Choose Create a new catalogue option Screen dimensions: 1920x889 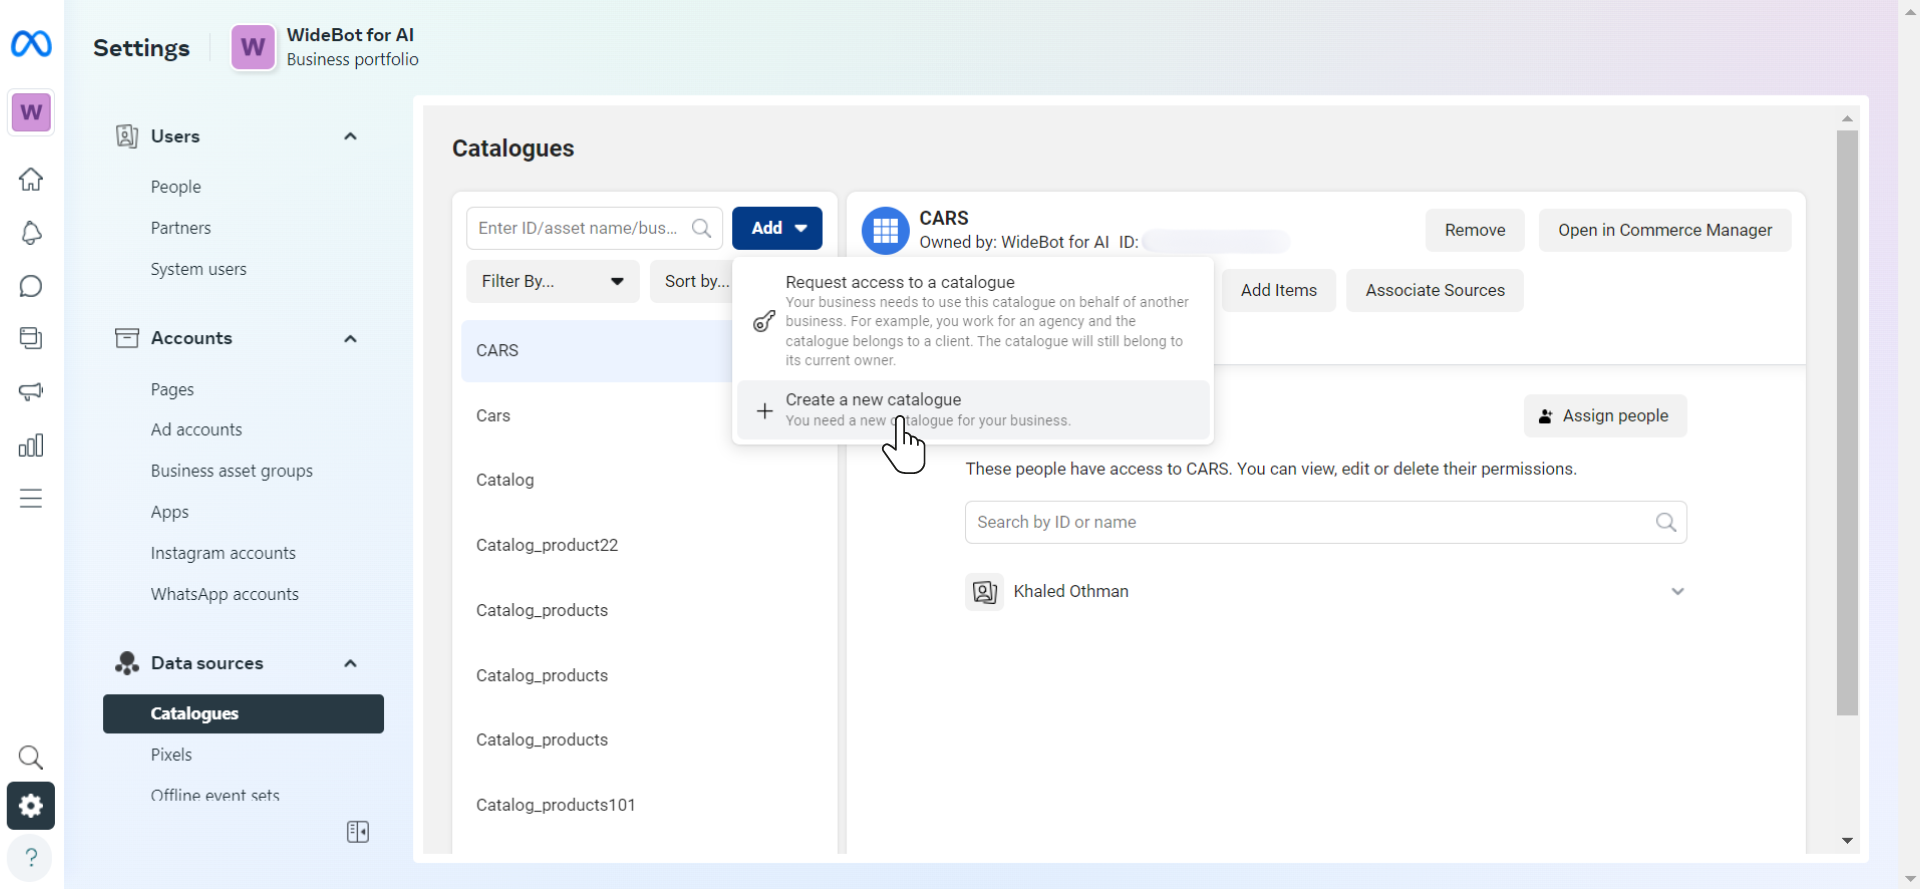(974, 410)
